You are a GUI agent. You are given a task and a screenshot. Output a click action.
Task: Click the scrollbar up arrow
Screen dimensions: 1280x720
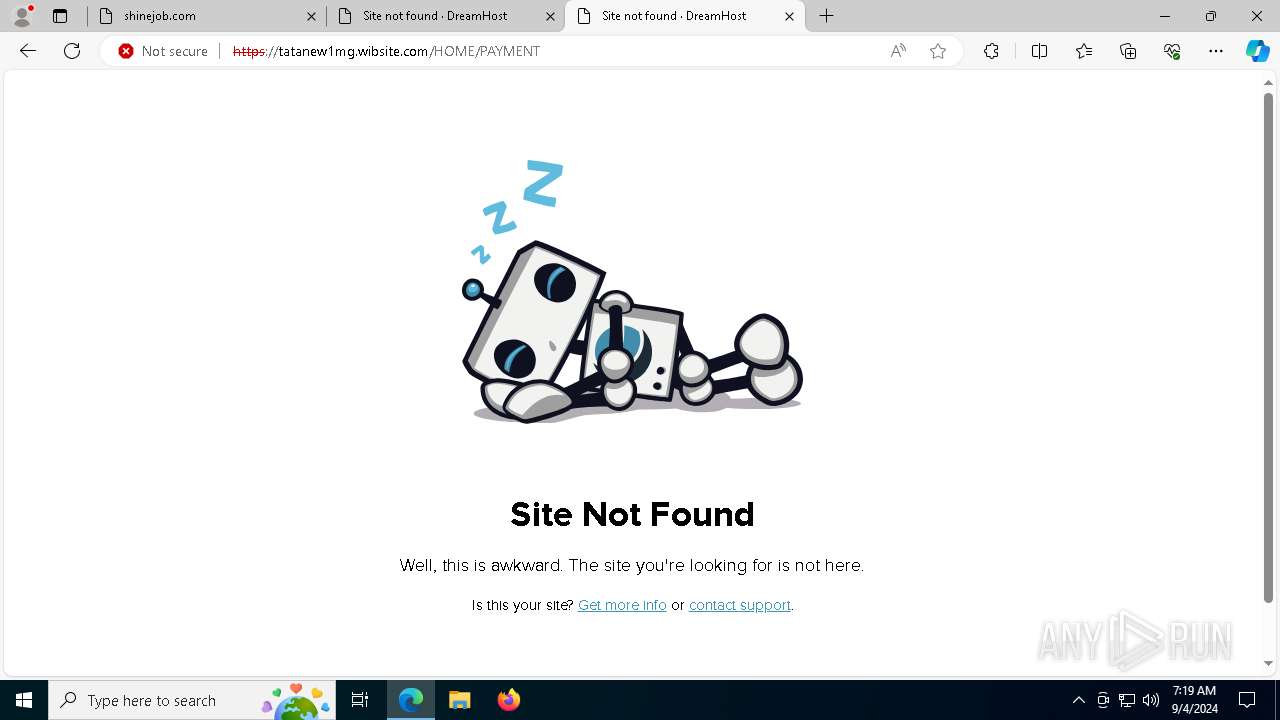(x=1268, y=82)
